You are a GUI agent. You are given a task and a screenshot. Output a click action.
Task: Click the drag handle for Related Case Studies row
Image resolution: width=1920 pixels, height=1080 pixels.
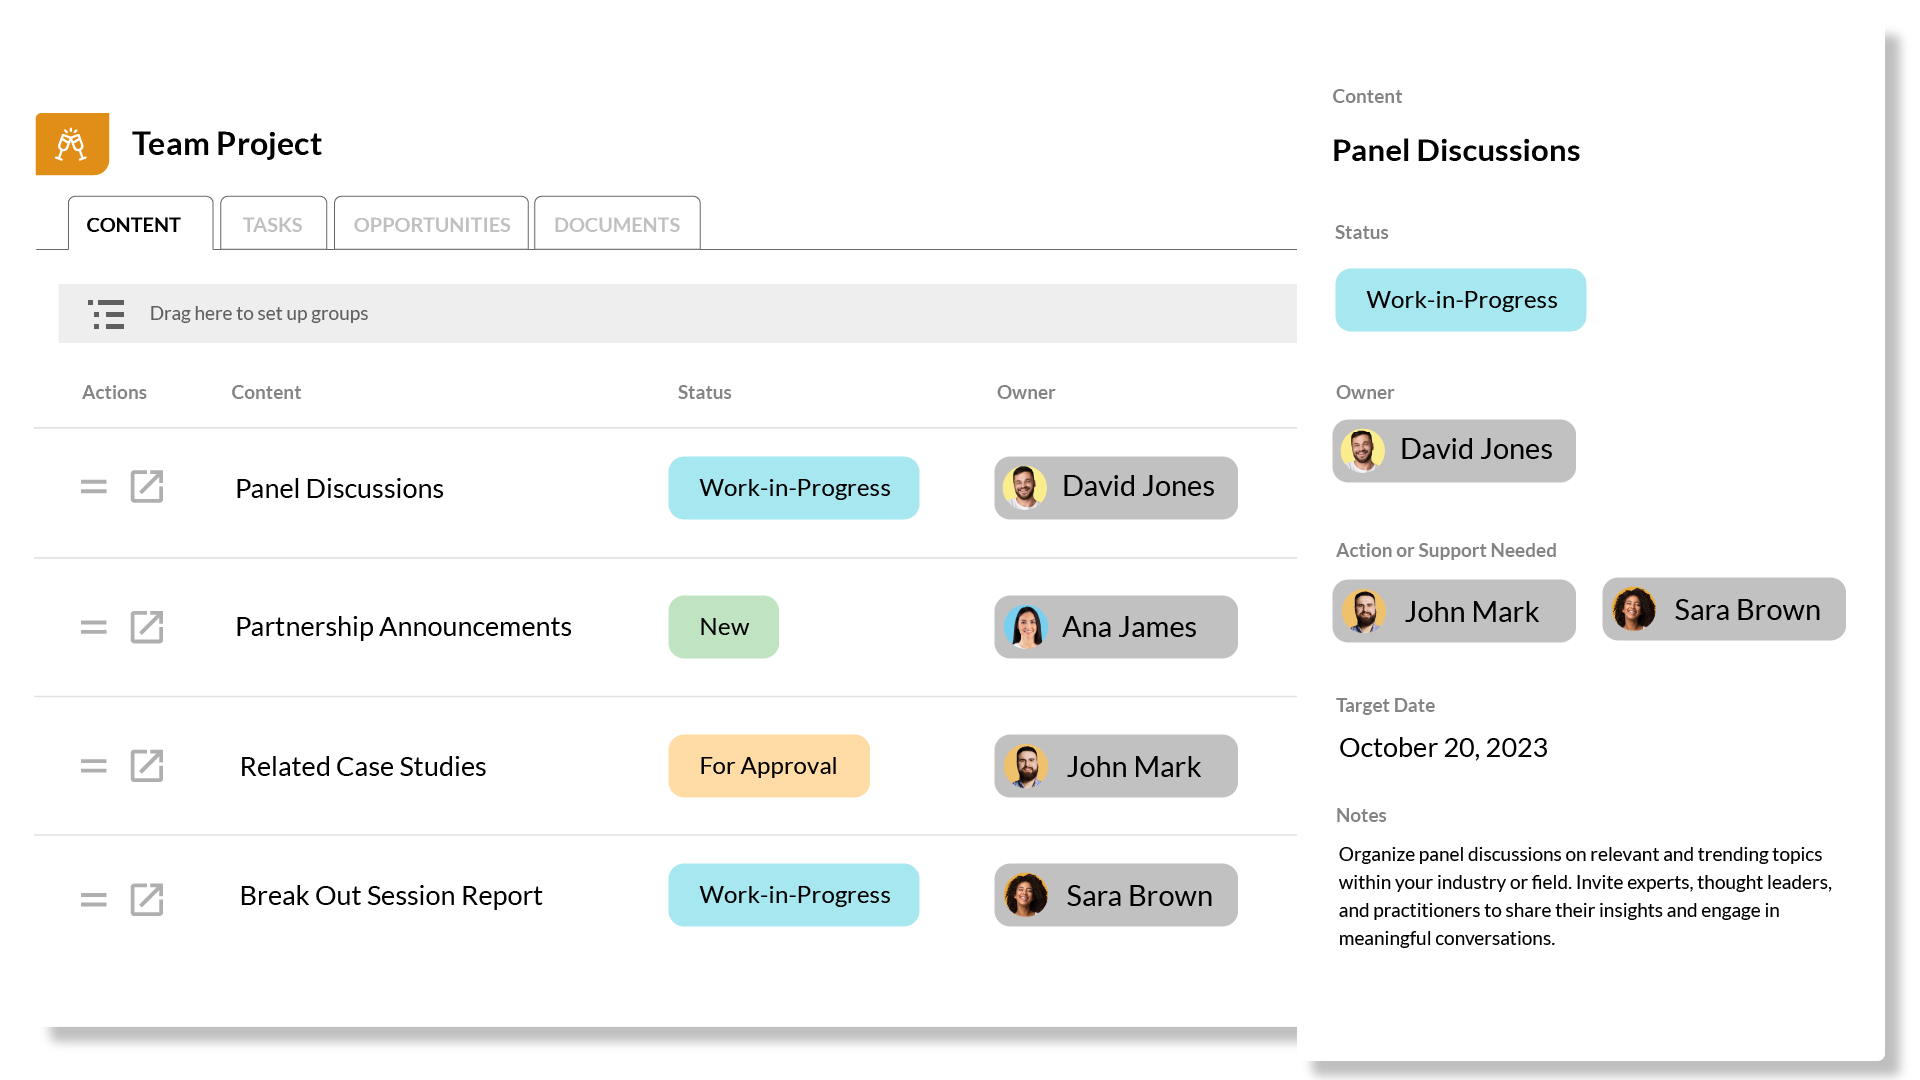click(x=94, y=766)
